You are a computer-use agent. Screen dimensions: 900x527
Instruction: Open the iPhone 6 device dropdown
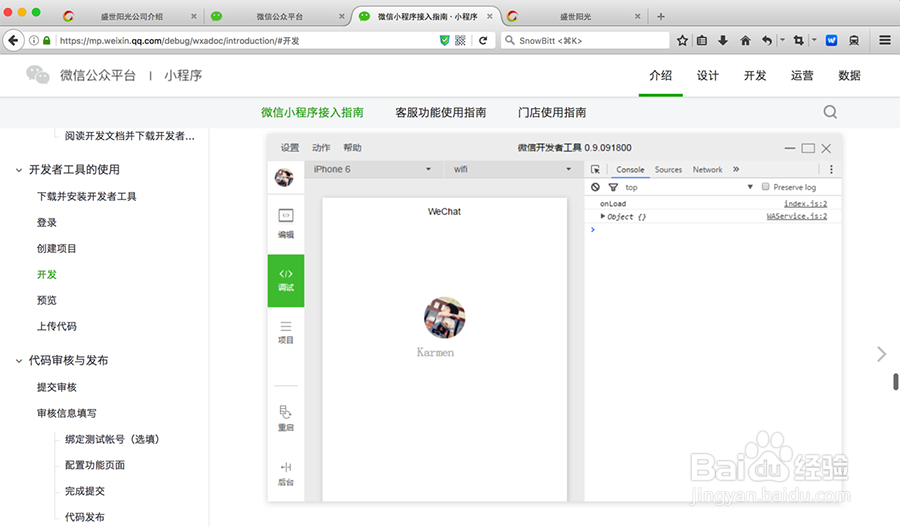click(x=372, y=169)
